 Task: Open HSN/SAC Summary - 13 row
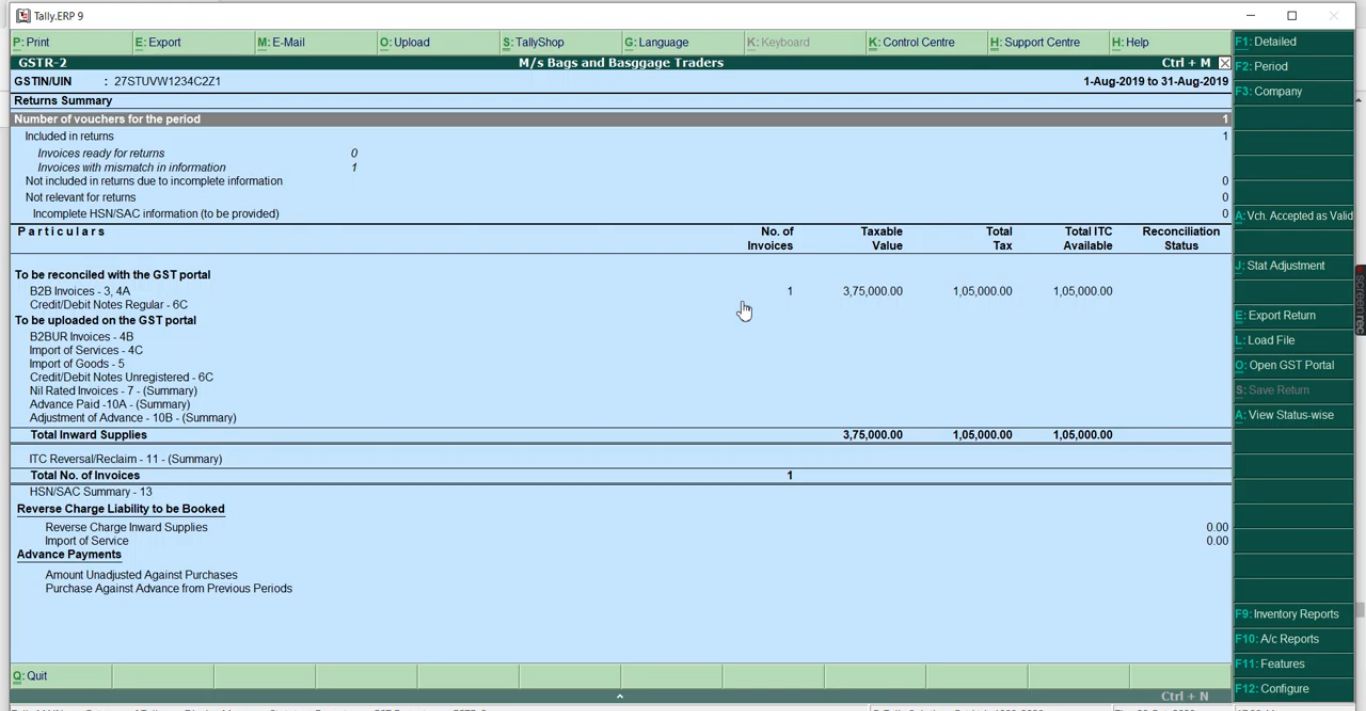pos(91,491)
